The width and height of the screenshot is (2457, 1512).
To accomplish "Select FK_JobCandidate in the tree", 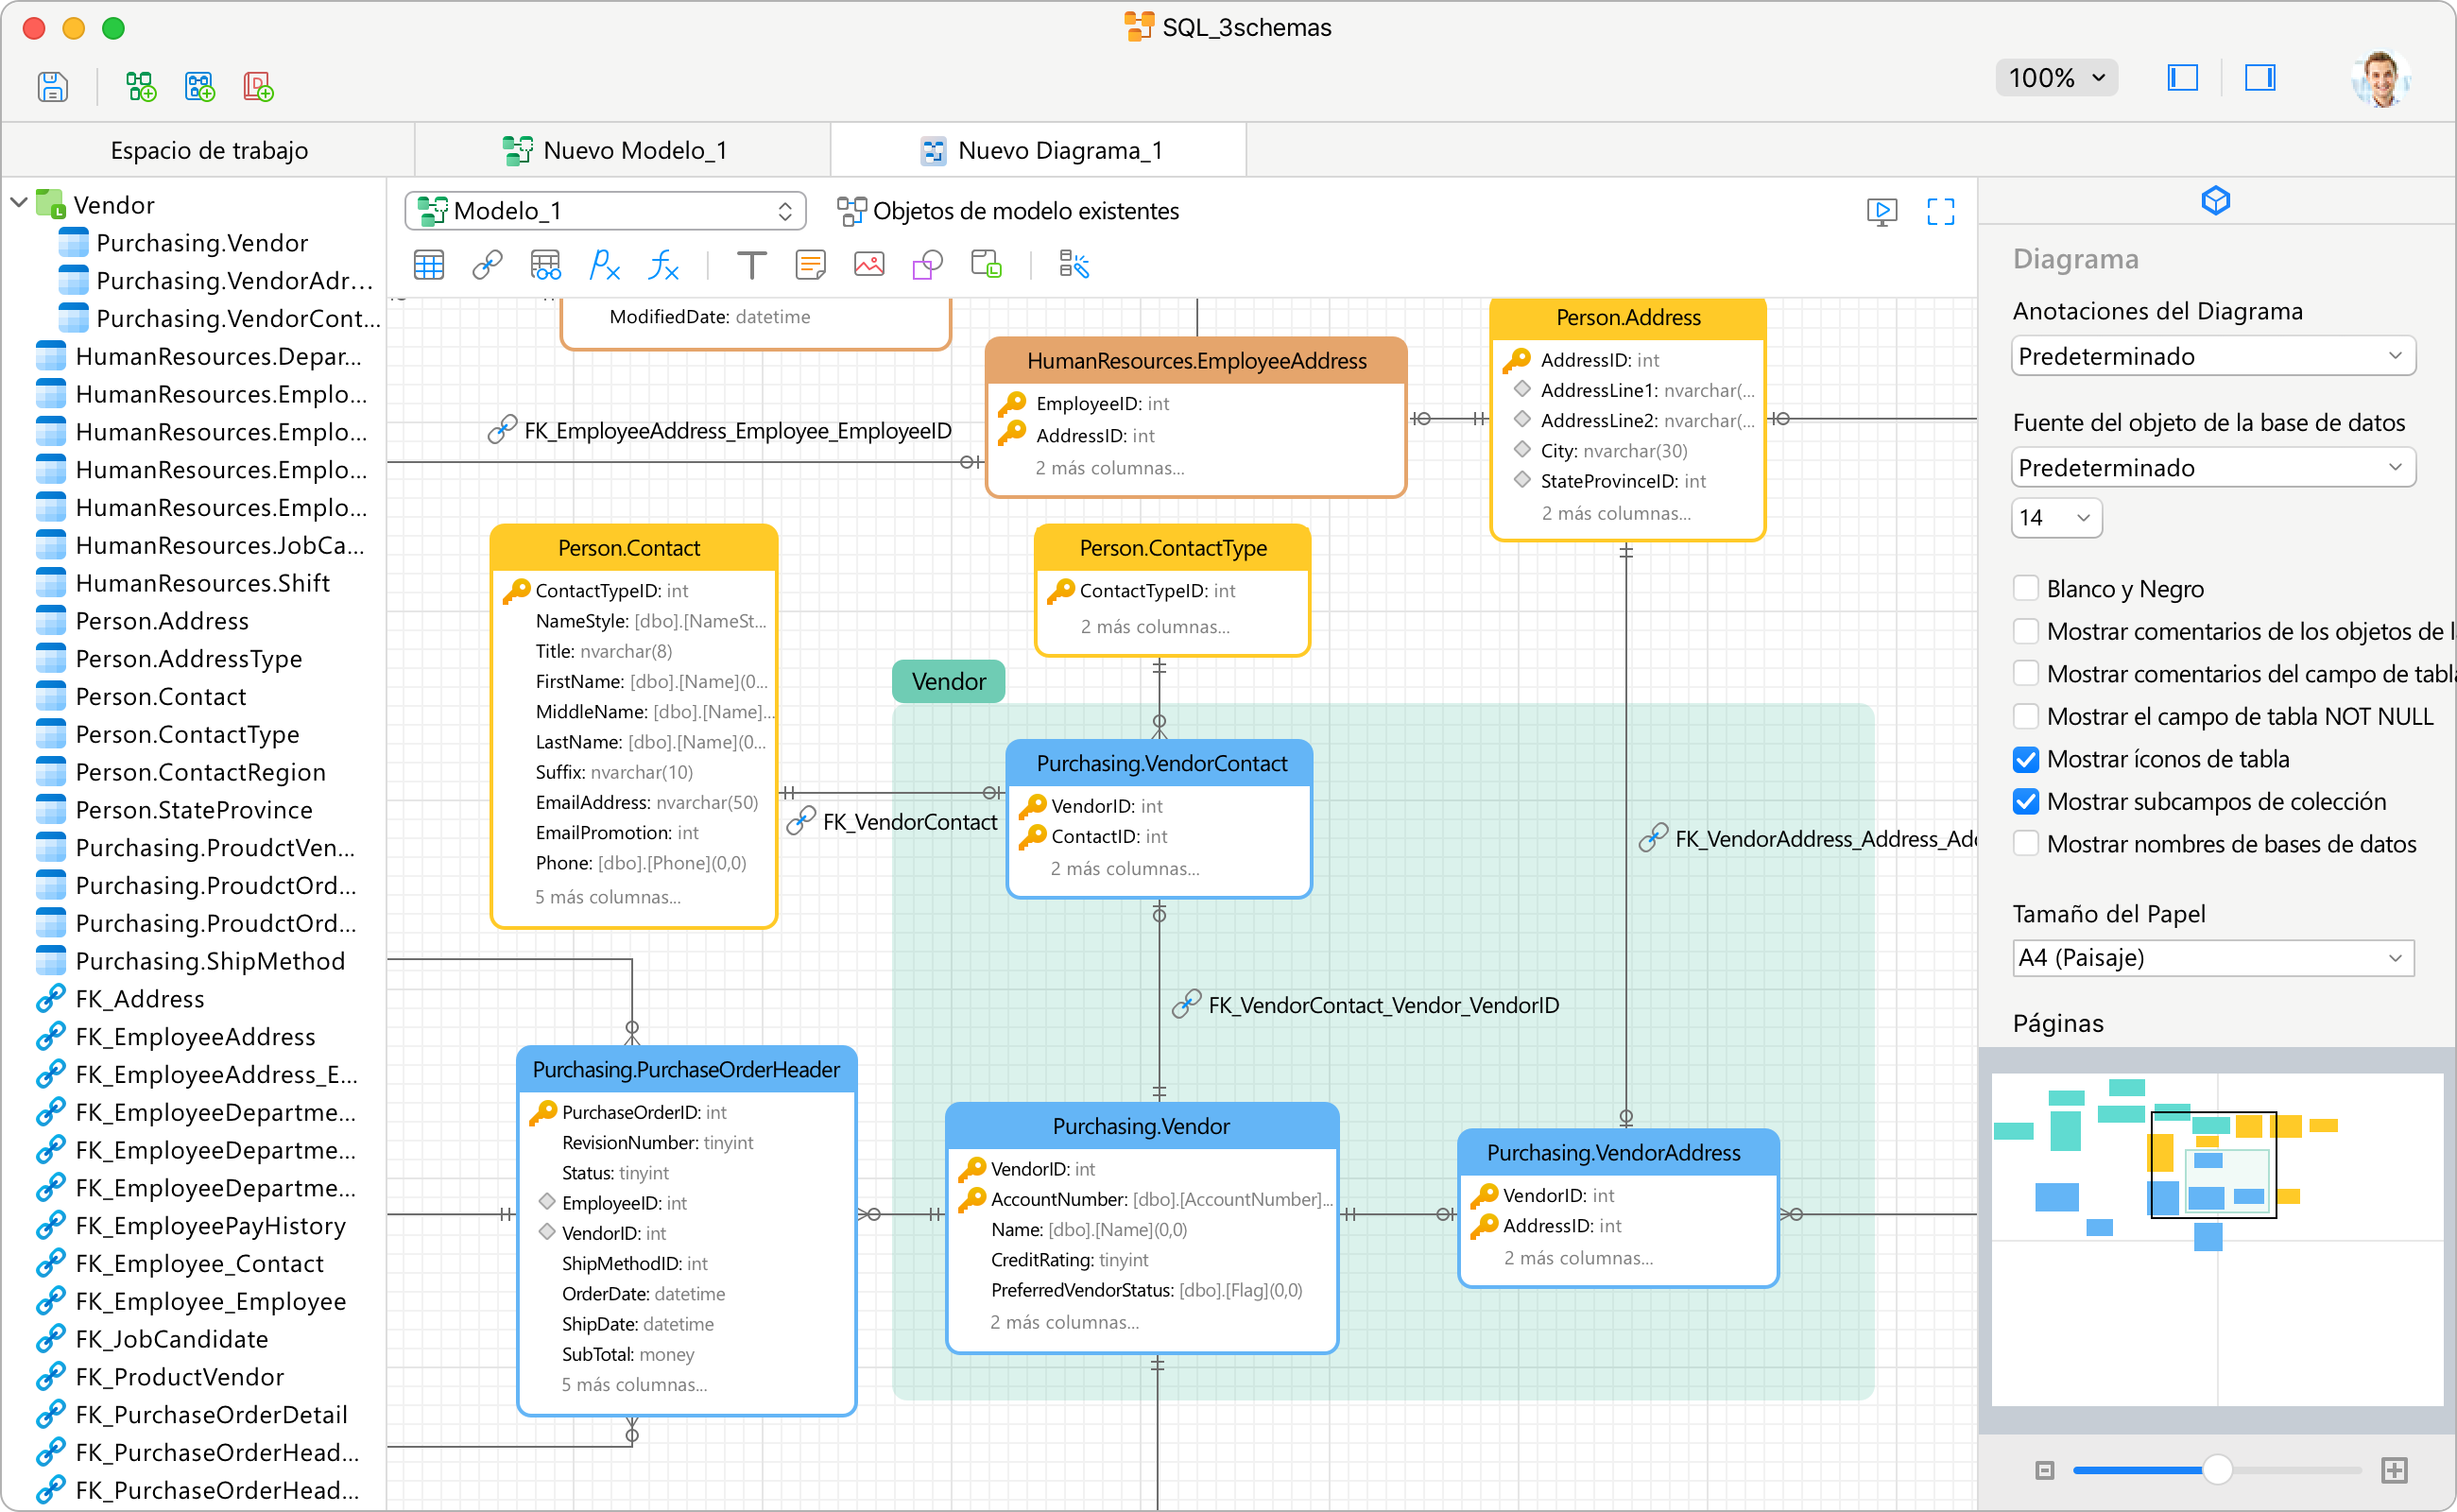I will 172,1339.
